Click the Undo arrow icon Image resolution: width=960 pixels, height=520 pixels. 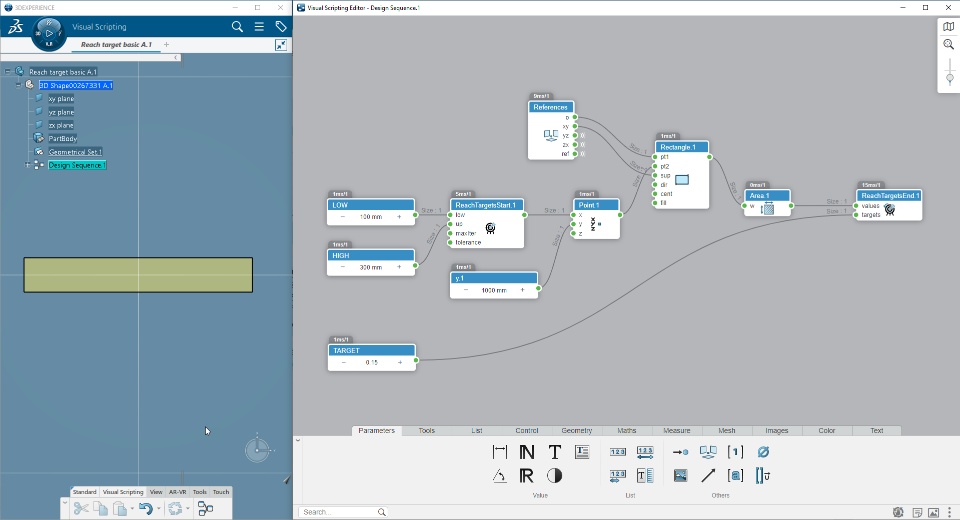(x=146, y=508)
